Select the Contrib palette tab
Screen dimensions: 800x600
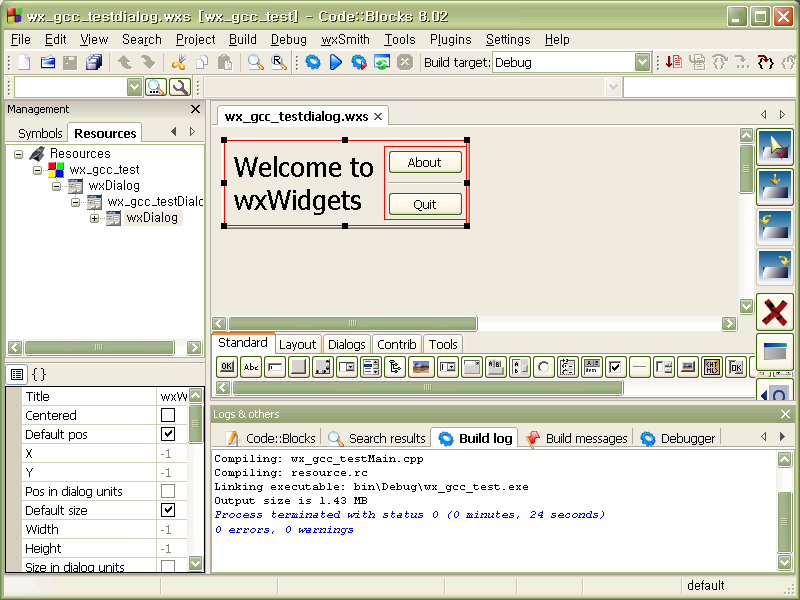pos(396,344)
